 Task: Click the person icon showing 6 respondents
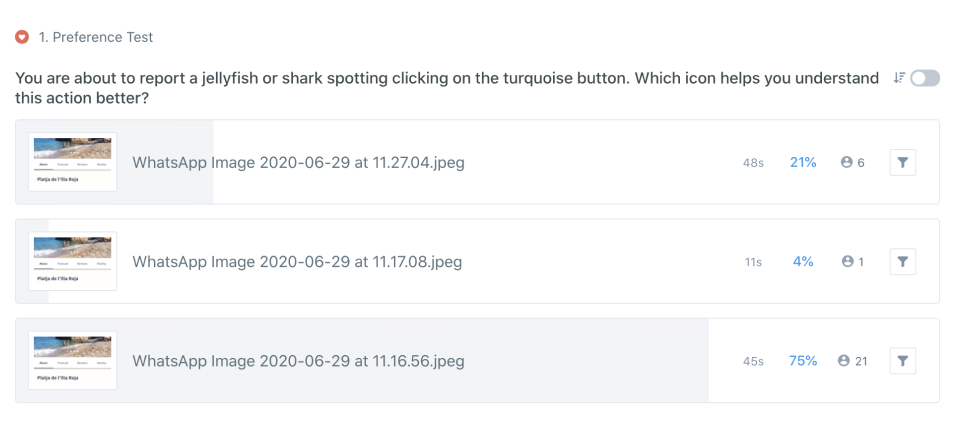[846, 162]
